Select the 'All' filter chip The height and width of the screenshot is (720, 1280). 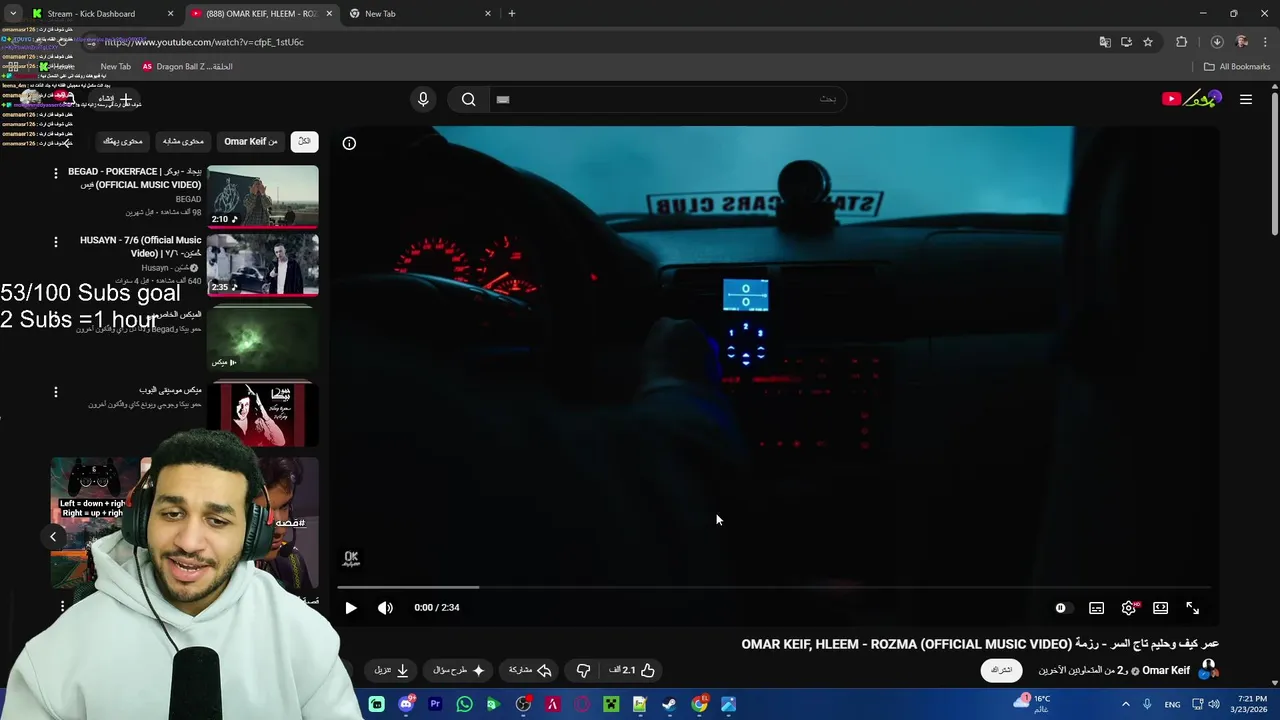click(304, 141)
